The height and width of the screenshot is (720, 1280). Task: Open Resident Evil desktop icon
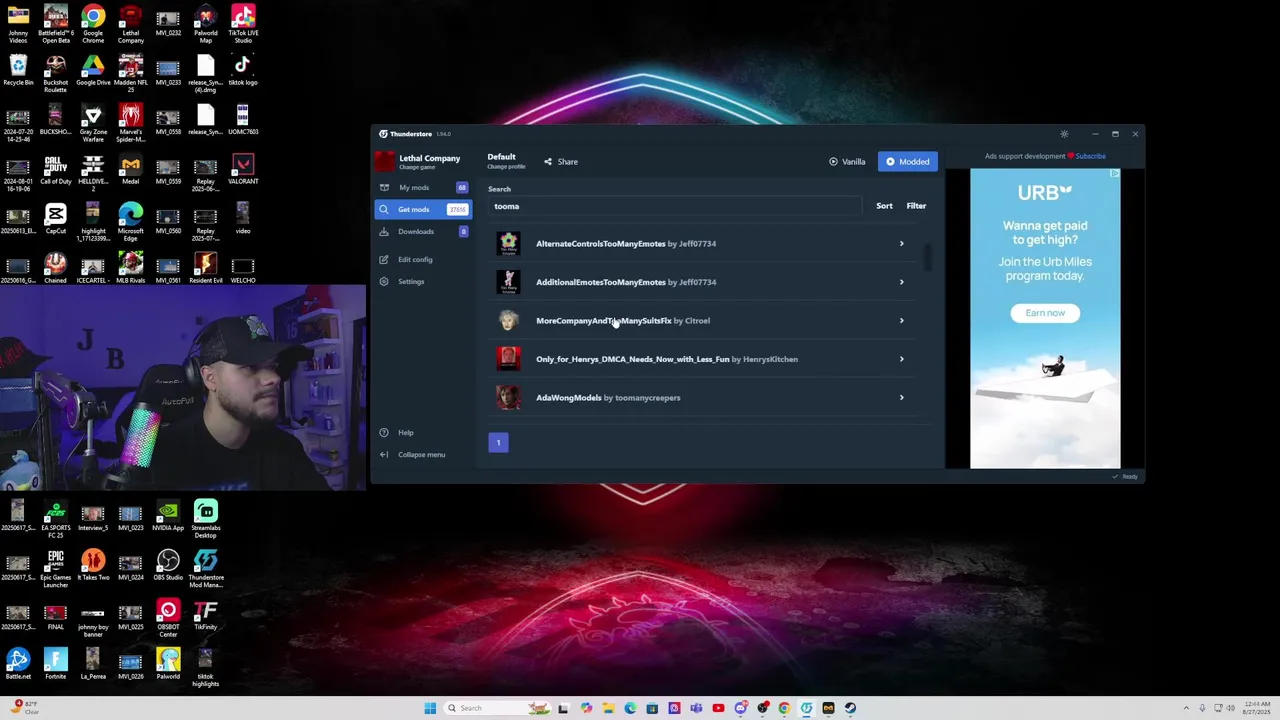[205, 268]
